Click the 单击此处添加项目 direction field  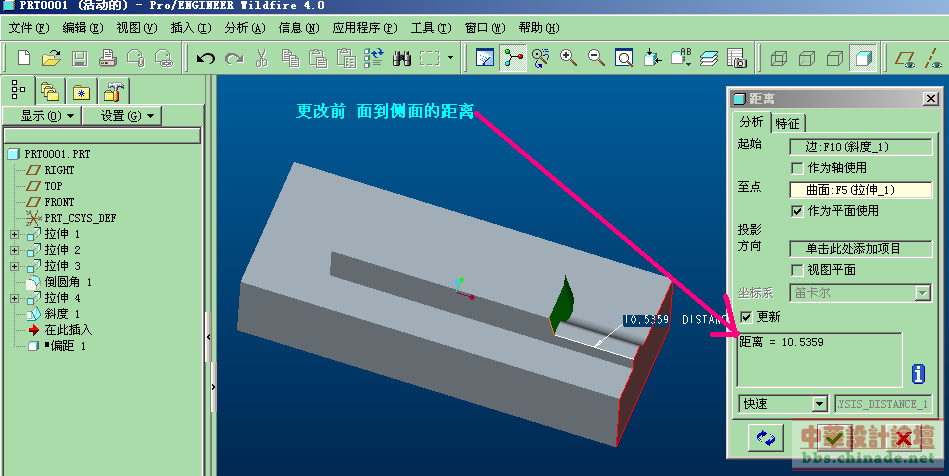pyautogui.click(x=861, y=249)
